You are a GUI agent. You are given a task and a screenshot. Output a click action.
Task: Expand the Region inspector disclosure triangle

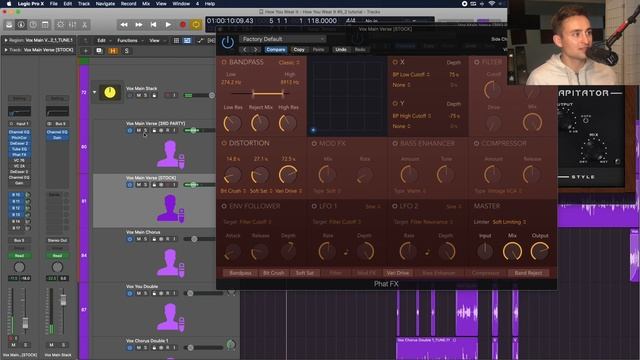[6, 40]
